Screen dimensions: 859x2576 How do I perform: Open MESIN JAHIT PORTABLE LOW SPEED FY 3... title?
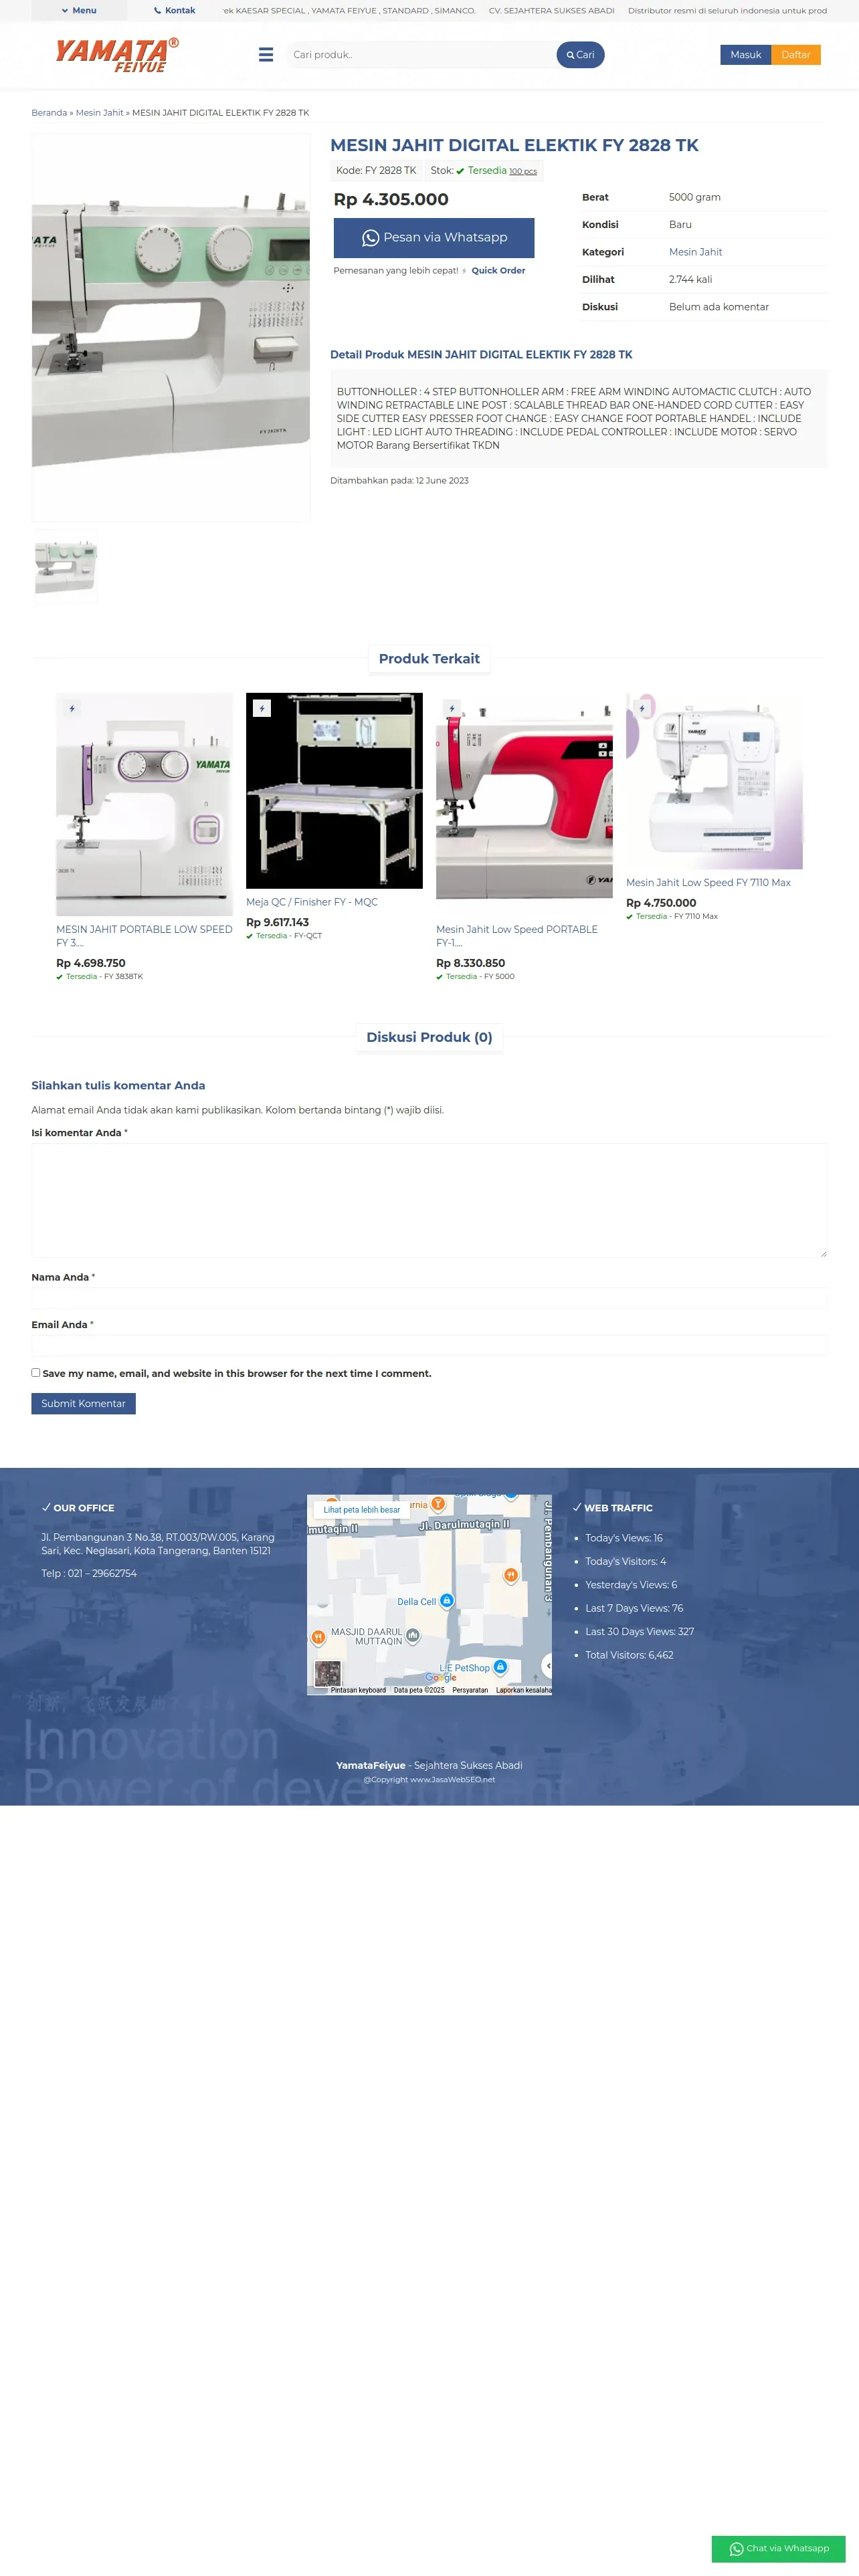(144, 936)
